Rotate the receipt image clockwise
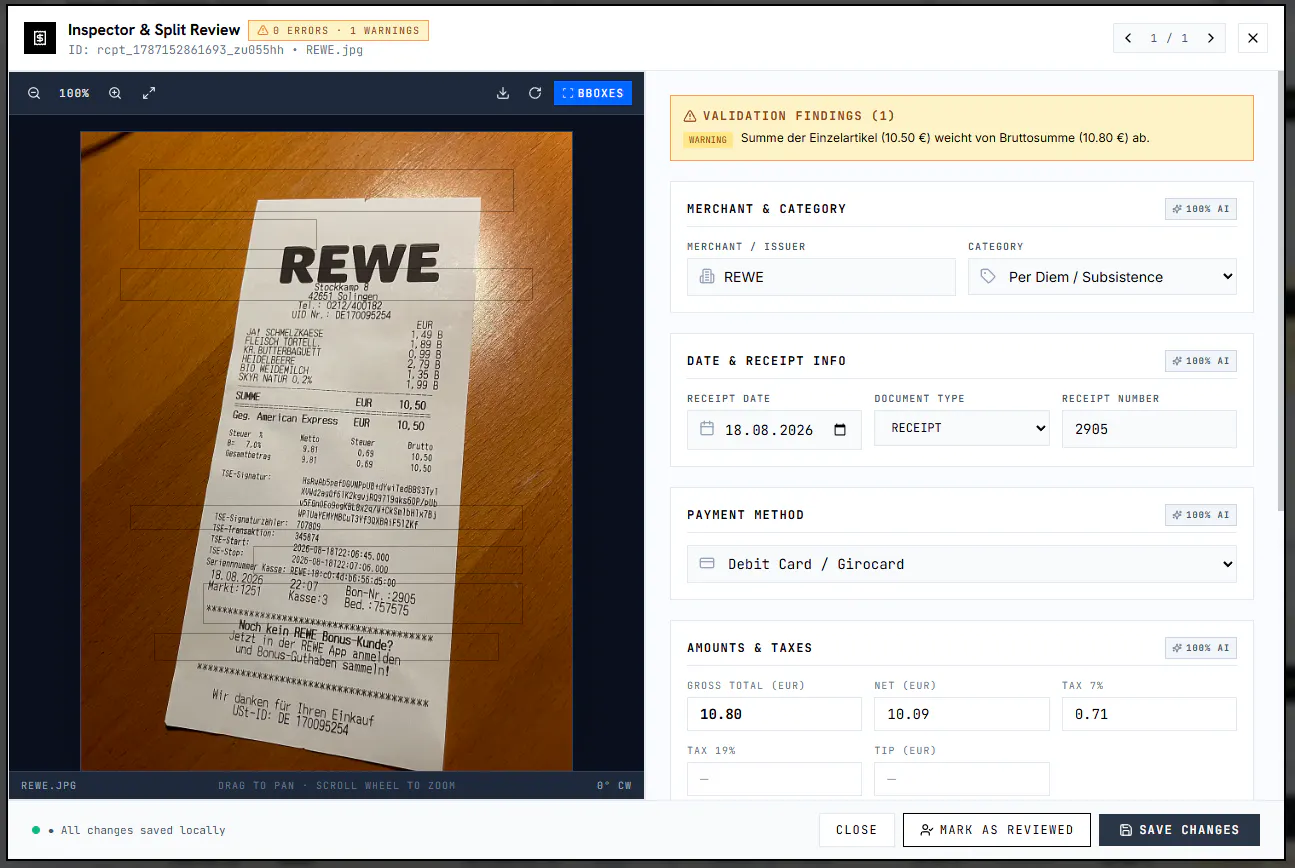Image resolution: width=1295 pixels, height=868 pixels. pyautogui.click(x=535, y=93)
